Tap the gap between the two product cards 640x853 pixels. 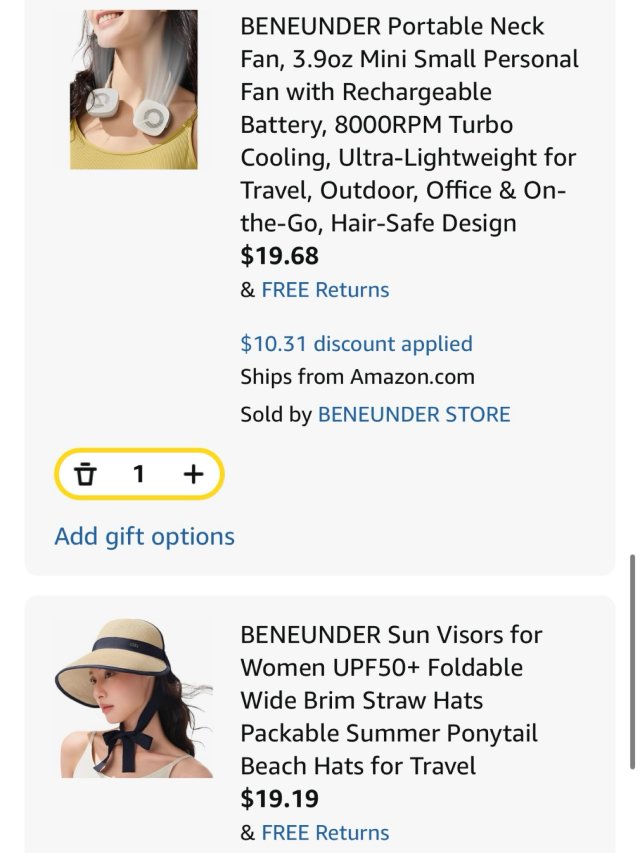[320, 586]
